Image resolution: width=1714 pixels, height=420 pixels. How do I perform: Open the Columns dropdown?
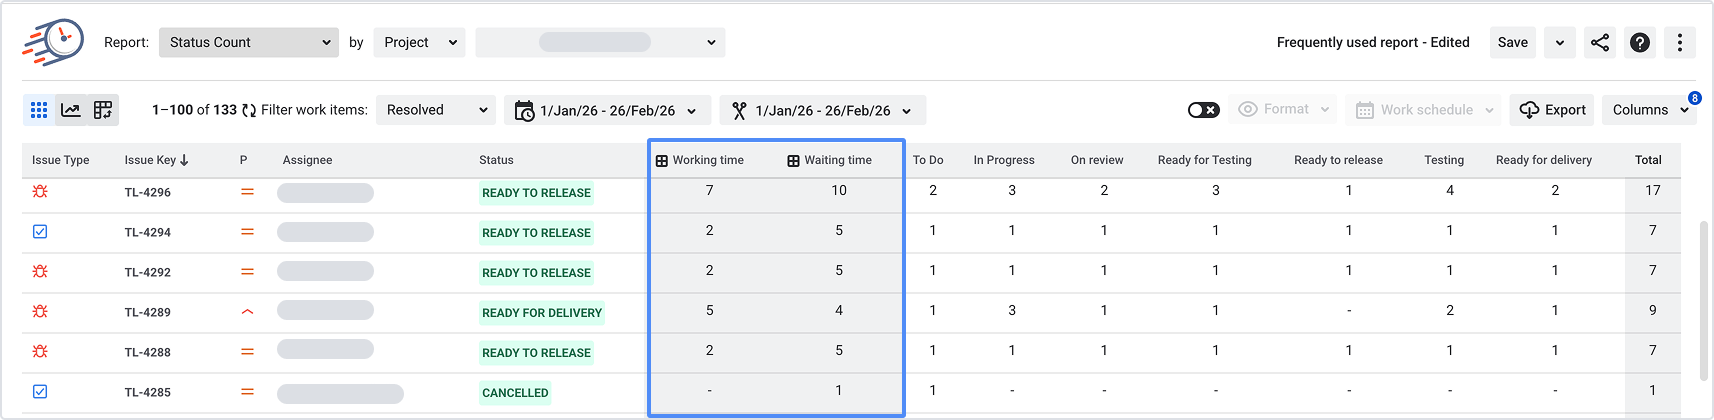pos(1651,110)
